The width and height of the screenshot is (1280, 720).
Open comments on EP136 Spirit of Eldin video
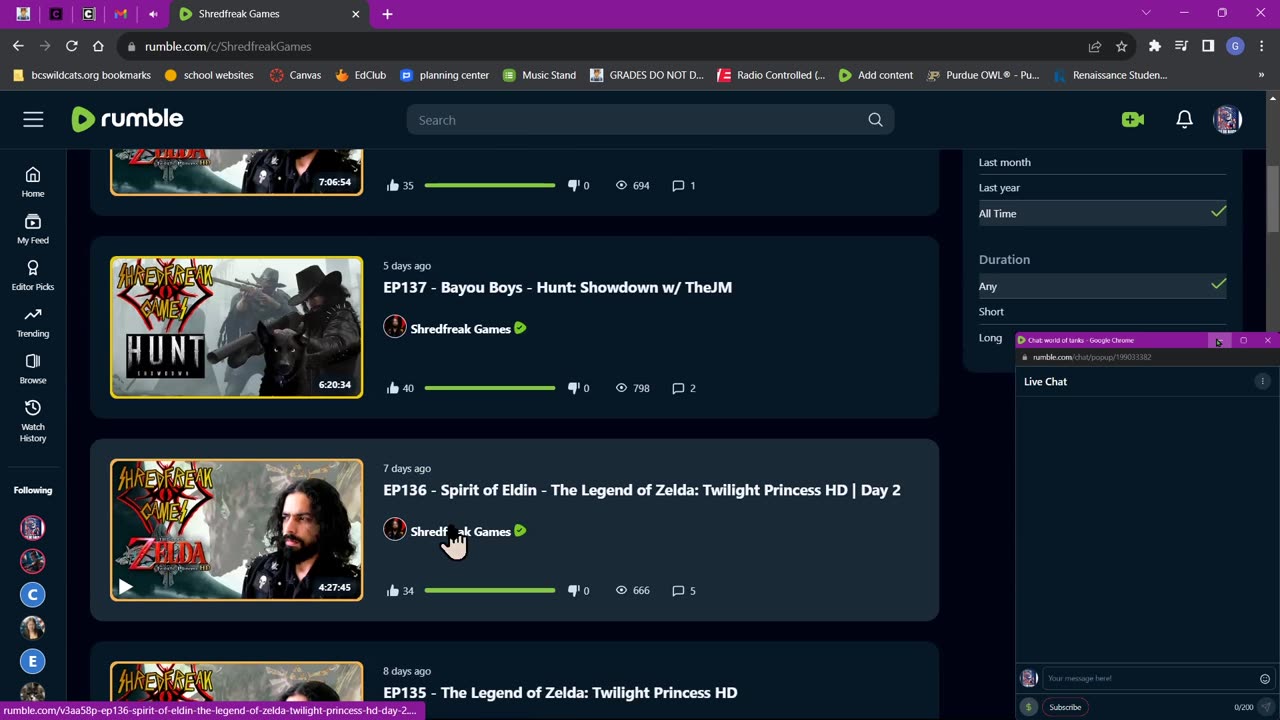(684, 591)
